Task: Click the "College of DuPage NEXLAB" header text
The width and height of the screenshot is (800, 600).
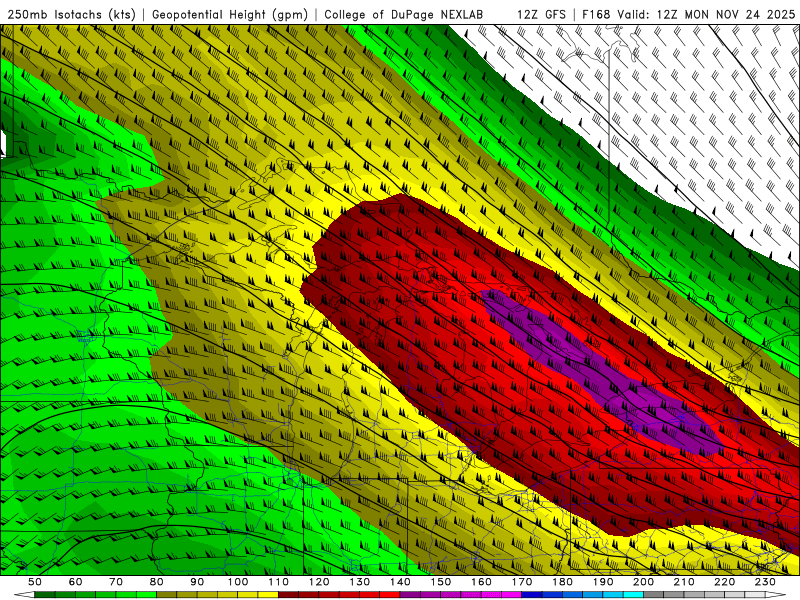Action: [x=403, y=14]
